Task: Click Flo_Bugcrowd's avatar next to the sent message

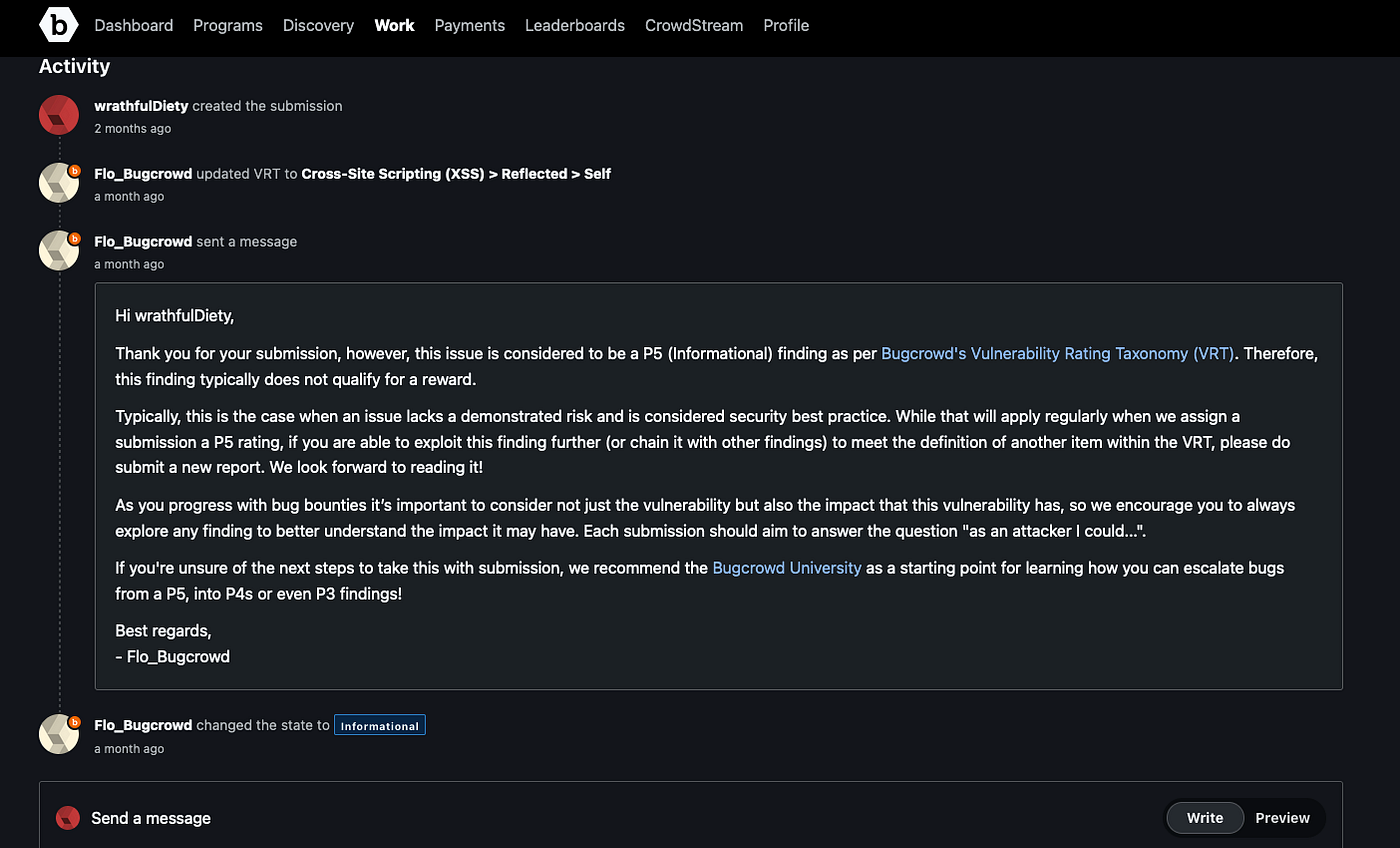Action: click(59, 251)
